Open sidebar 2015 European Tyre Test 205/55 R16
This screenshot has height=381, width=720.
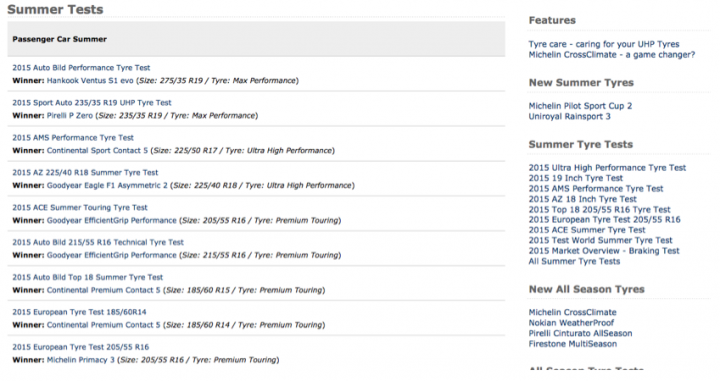[x=604, y=219]
